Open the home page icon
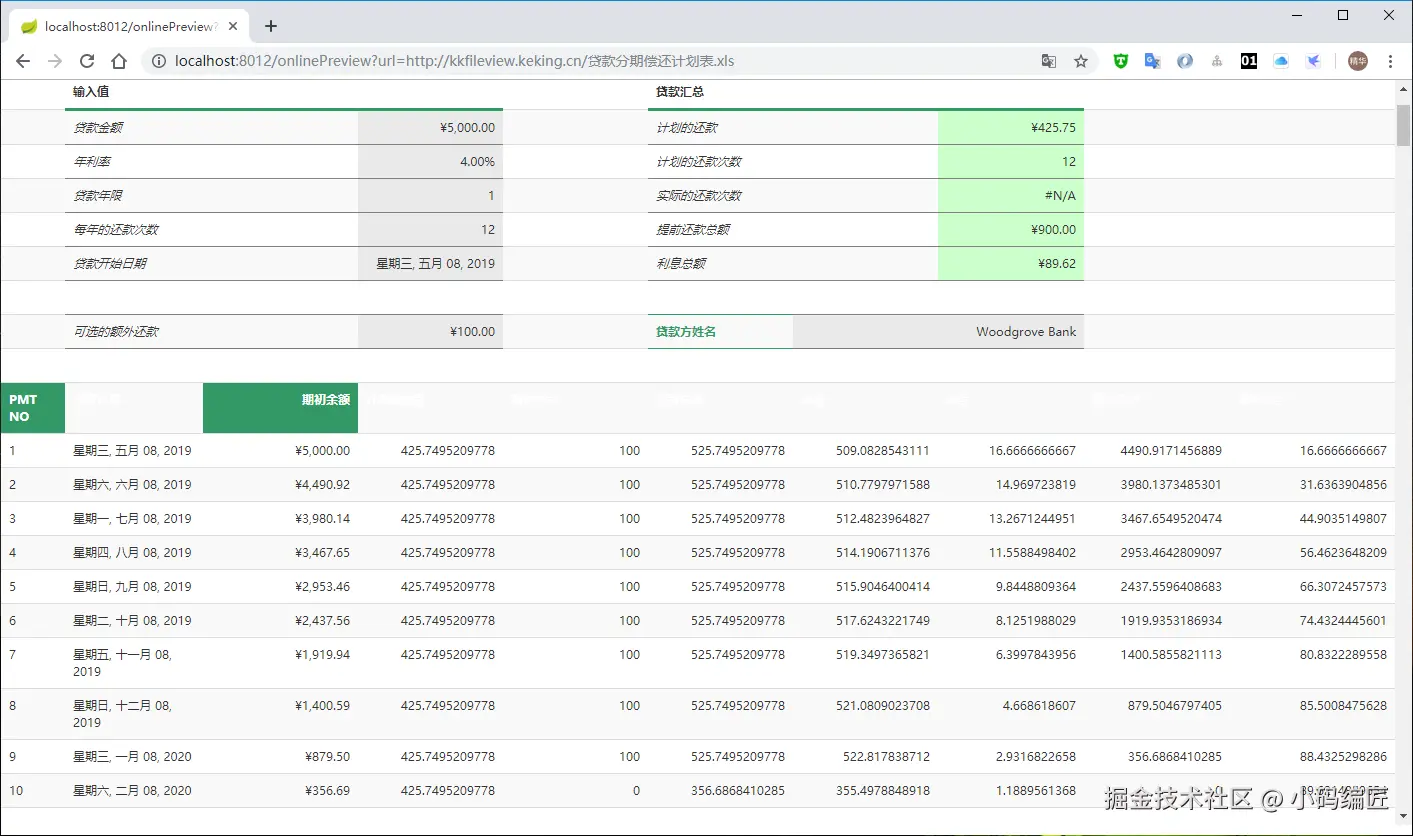 point(119,61)
